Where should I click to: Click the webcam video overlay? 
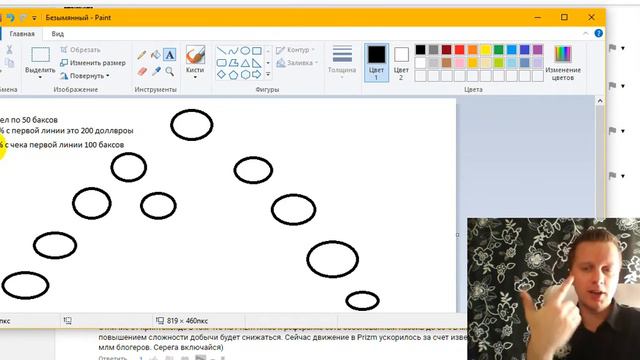(553, 289)
